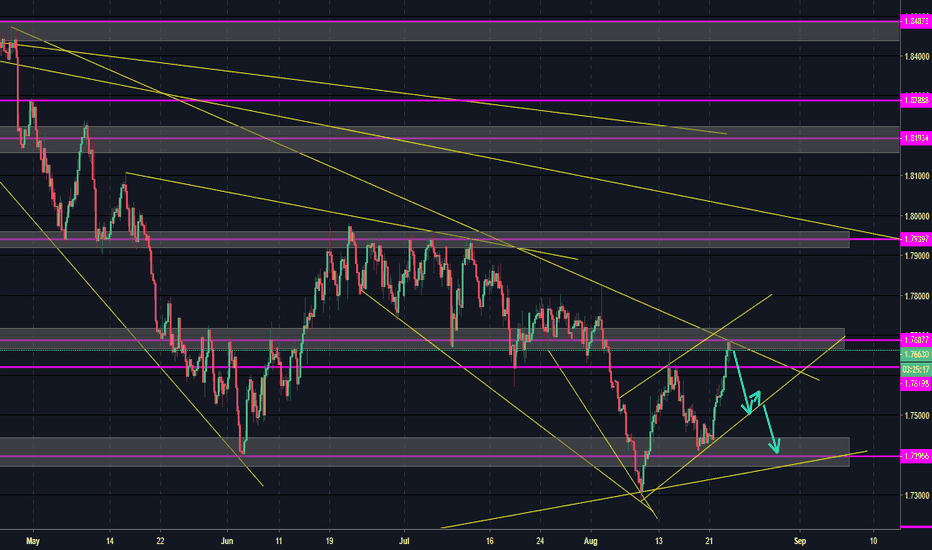Click the 13 date label on time axis
Screen dimensions: 932x550
pyautogui.click(x=659, y=541)
